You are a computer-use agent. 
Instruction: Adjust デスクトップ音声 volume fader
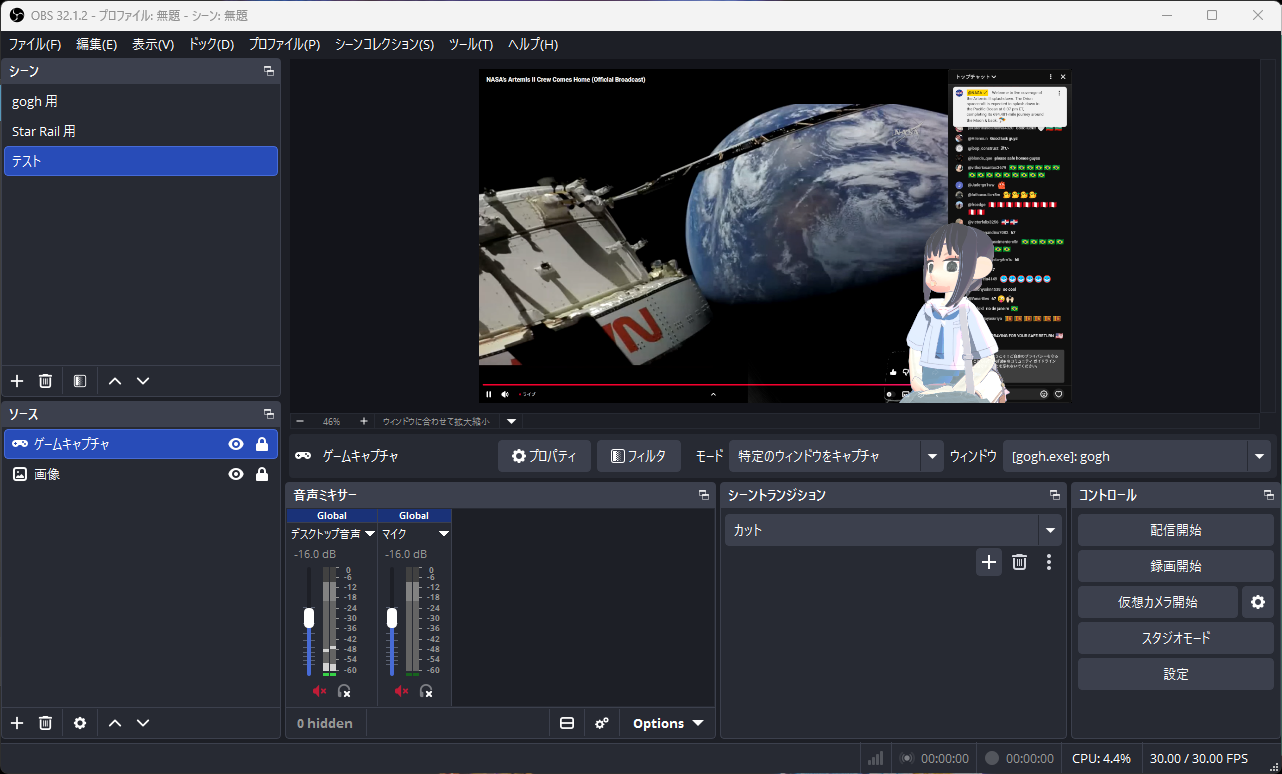click(309, 618)
